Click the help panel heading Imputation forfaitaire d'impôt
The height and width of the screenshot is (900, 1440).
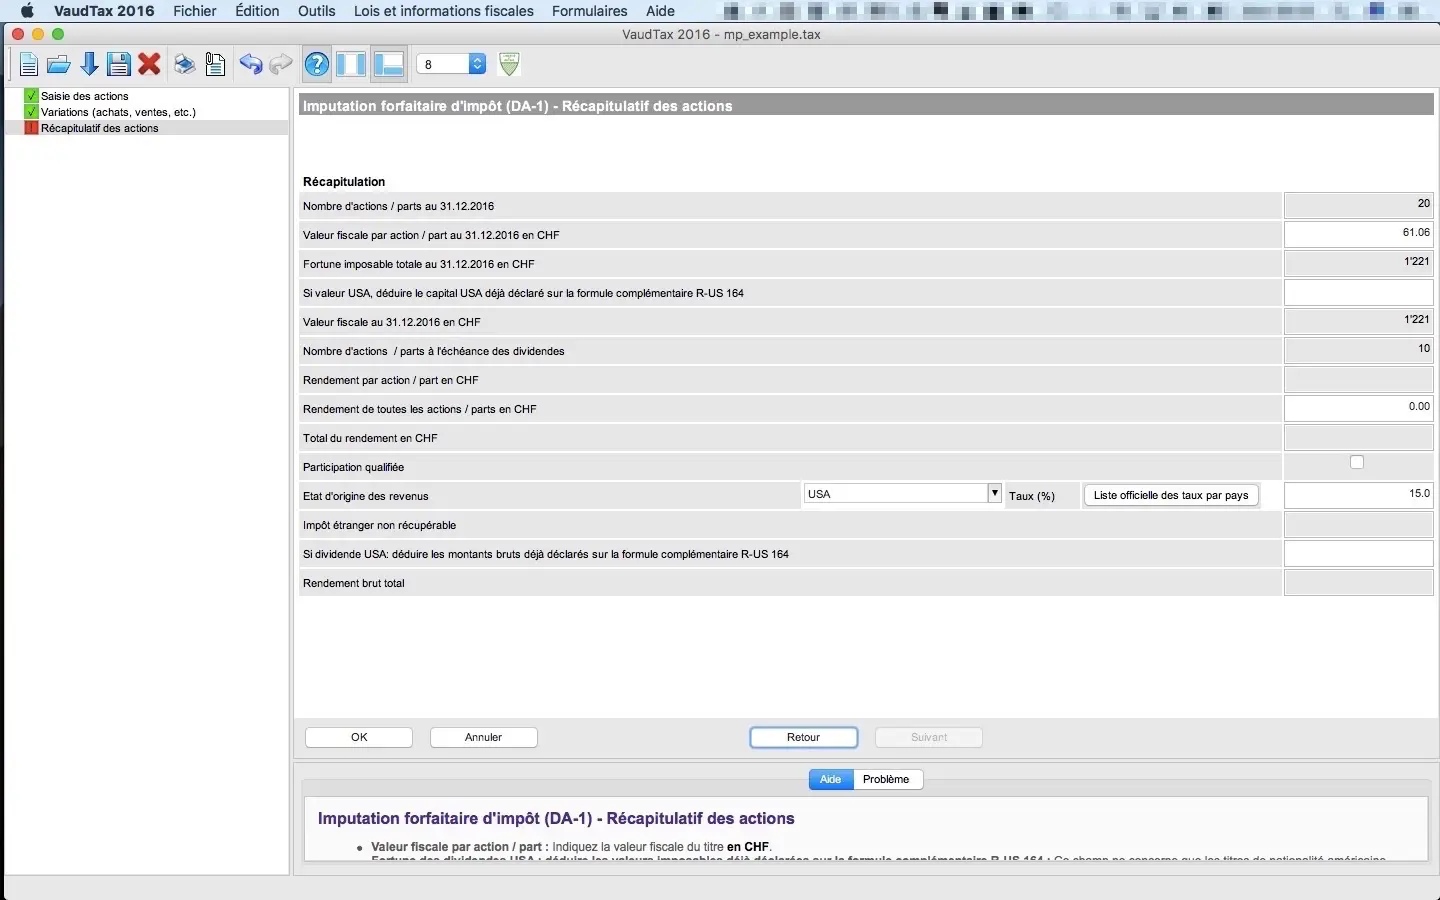(556, 818)
